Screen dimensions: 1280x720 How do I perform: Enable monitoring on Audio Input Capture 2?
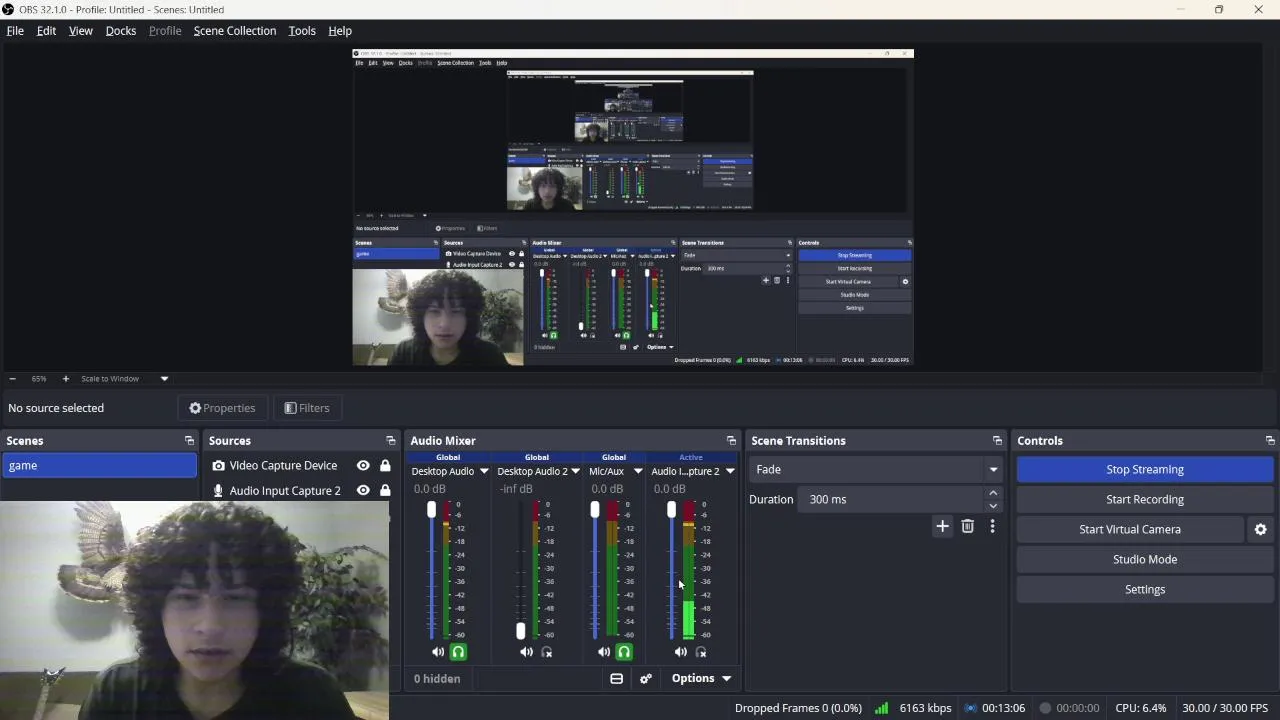point(701,652)
